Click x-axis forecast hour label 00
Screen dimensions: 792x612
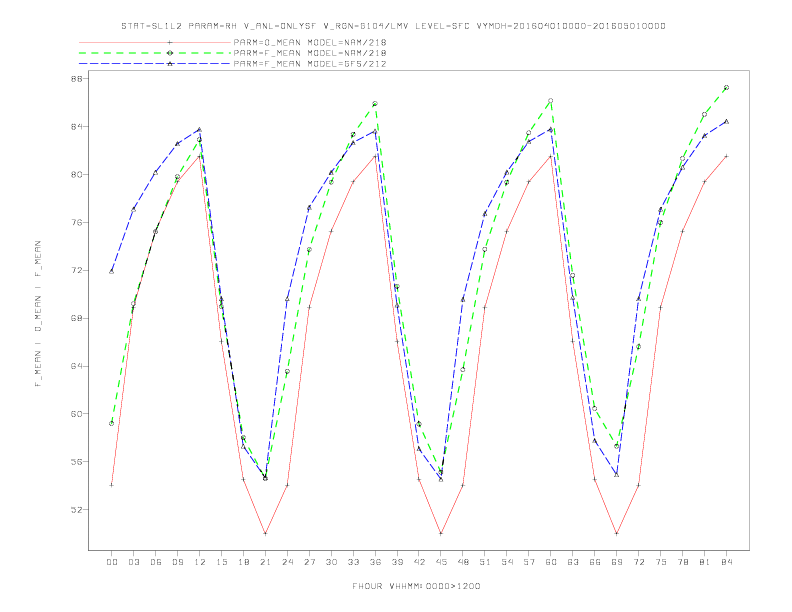112,562
